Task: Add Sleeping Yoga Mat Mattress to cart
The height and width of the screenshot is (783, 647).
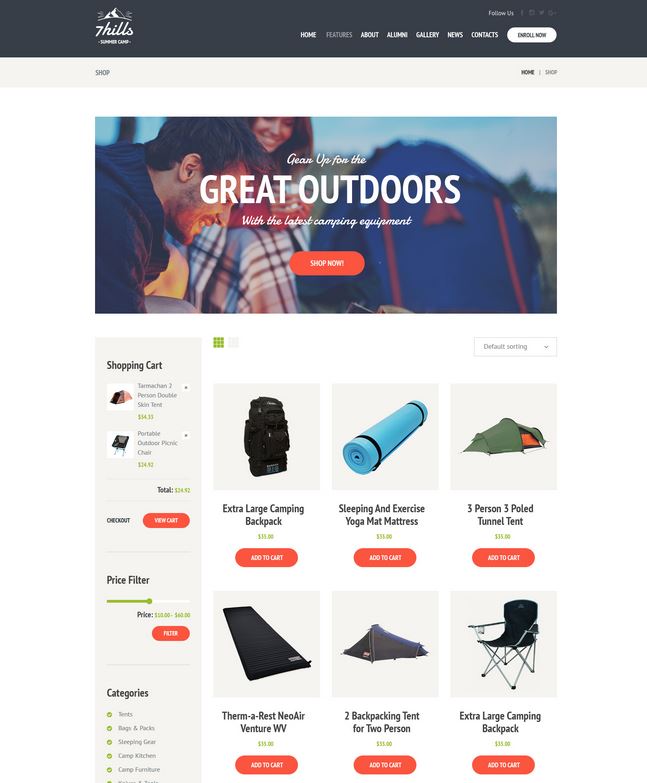Action: coord(385,557)
